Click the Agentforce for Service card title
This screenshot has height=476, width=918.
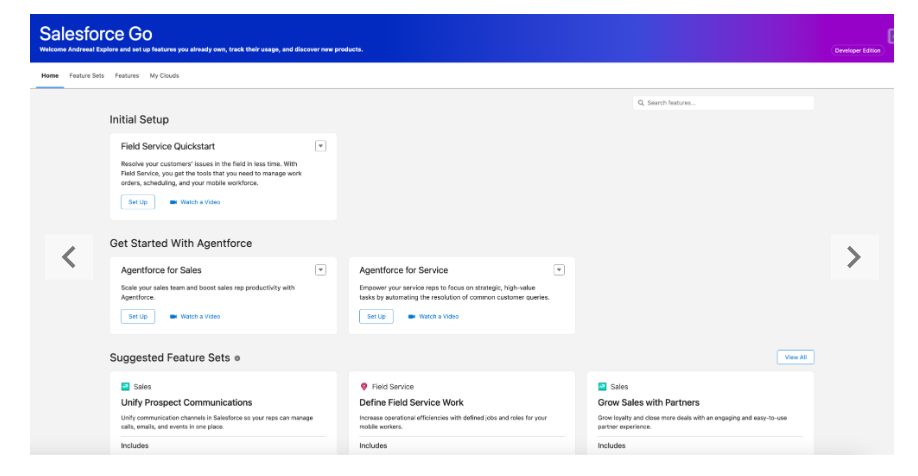click(403, 270)
